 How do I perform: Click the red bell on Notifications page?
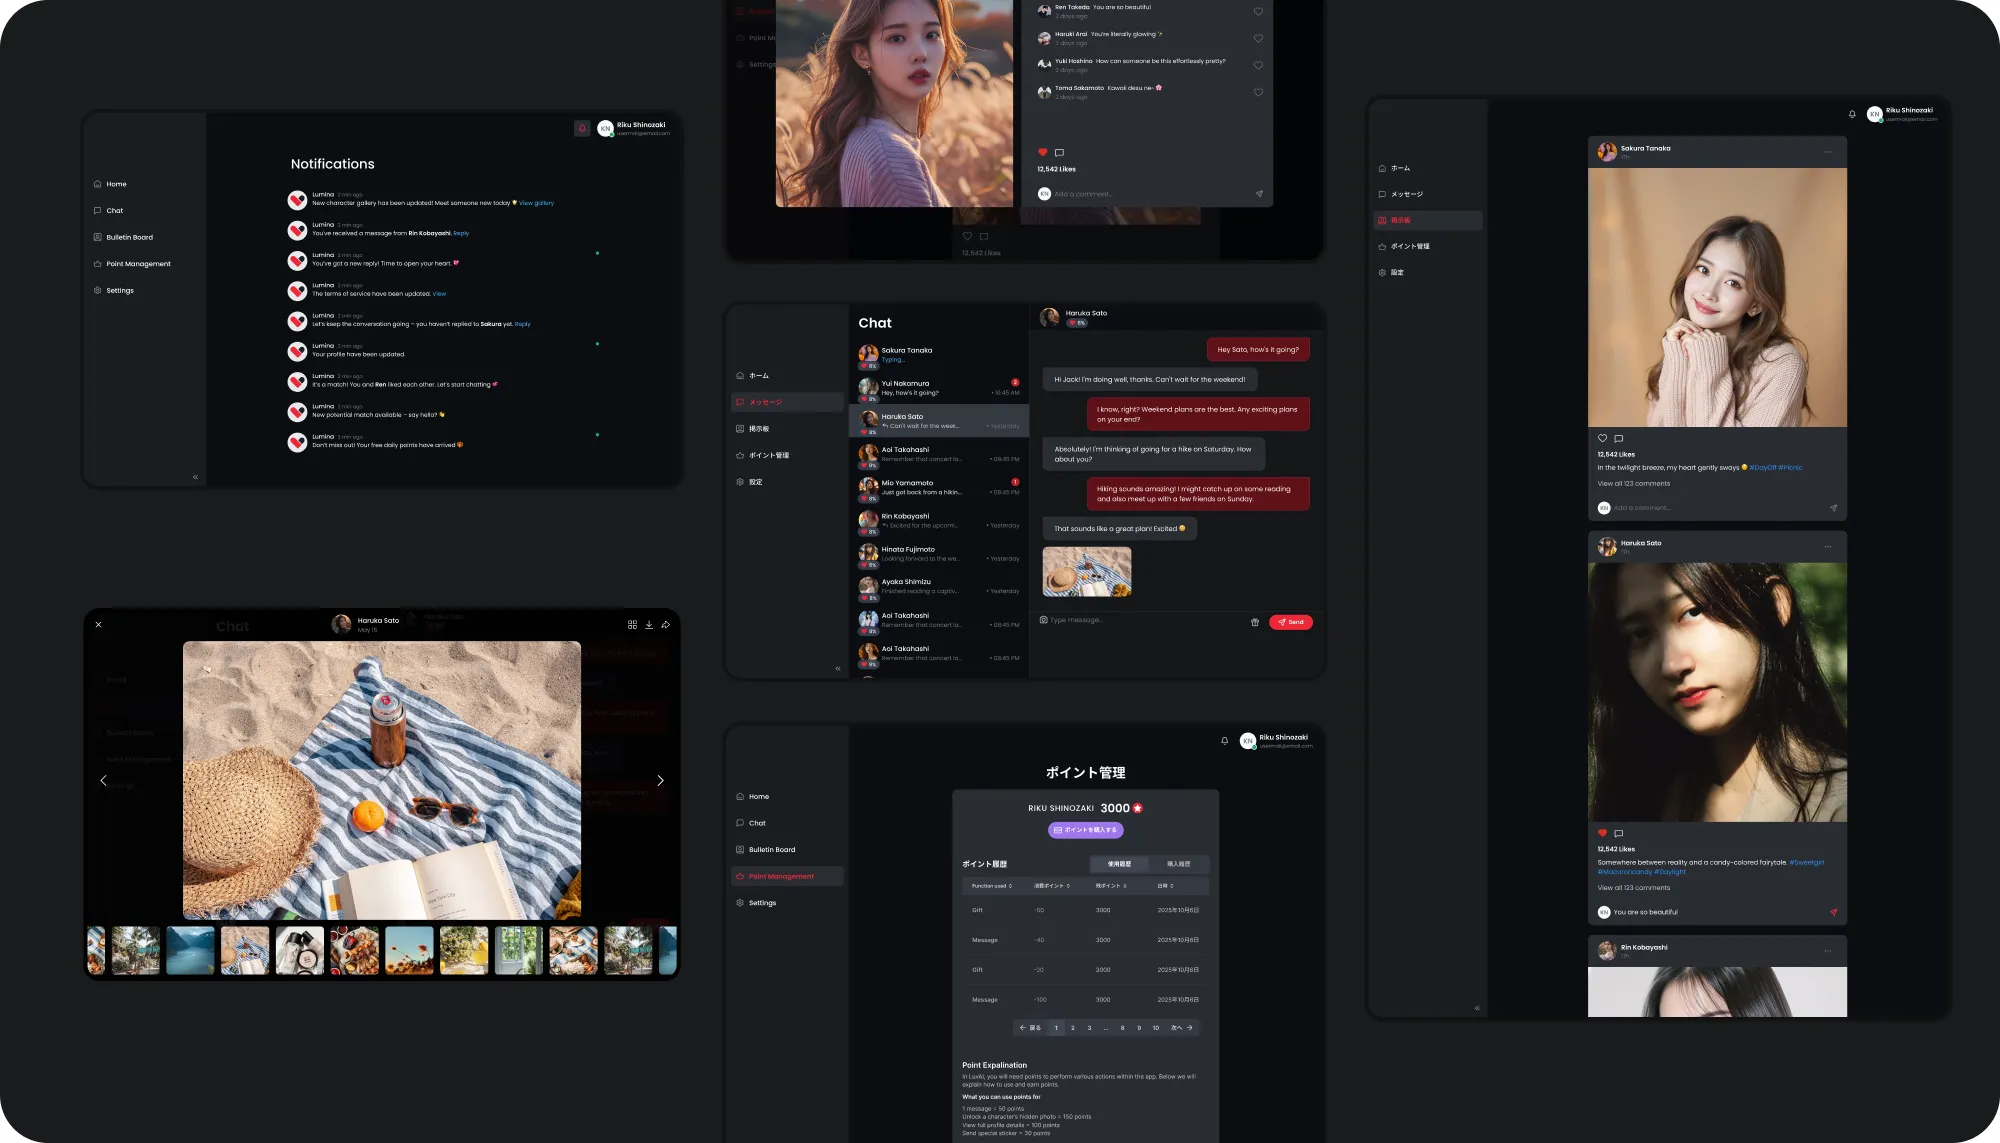(582, 128)
